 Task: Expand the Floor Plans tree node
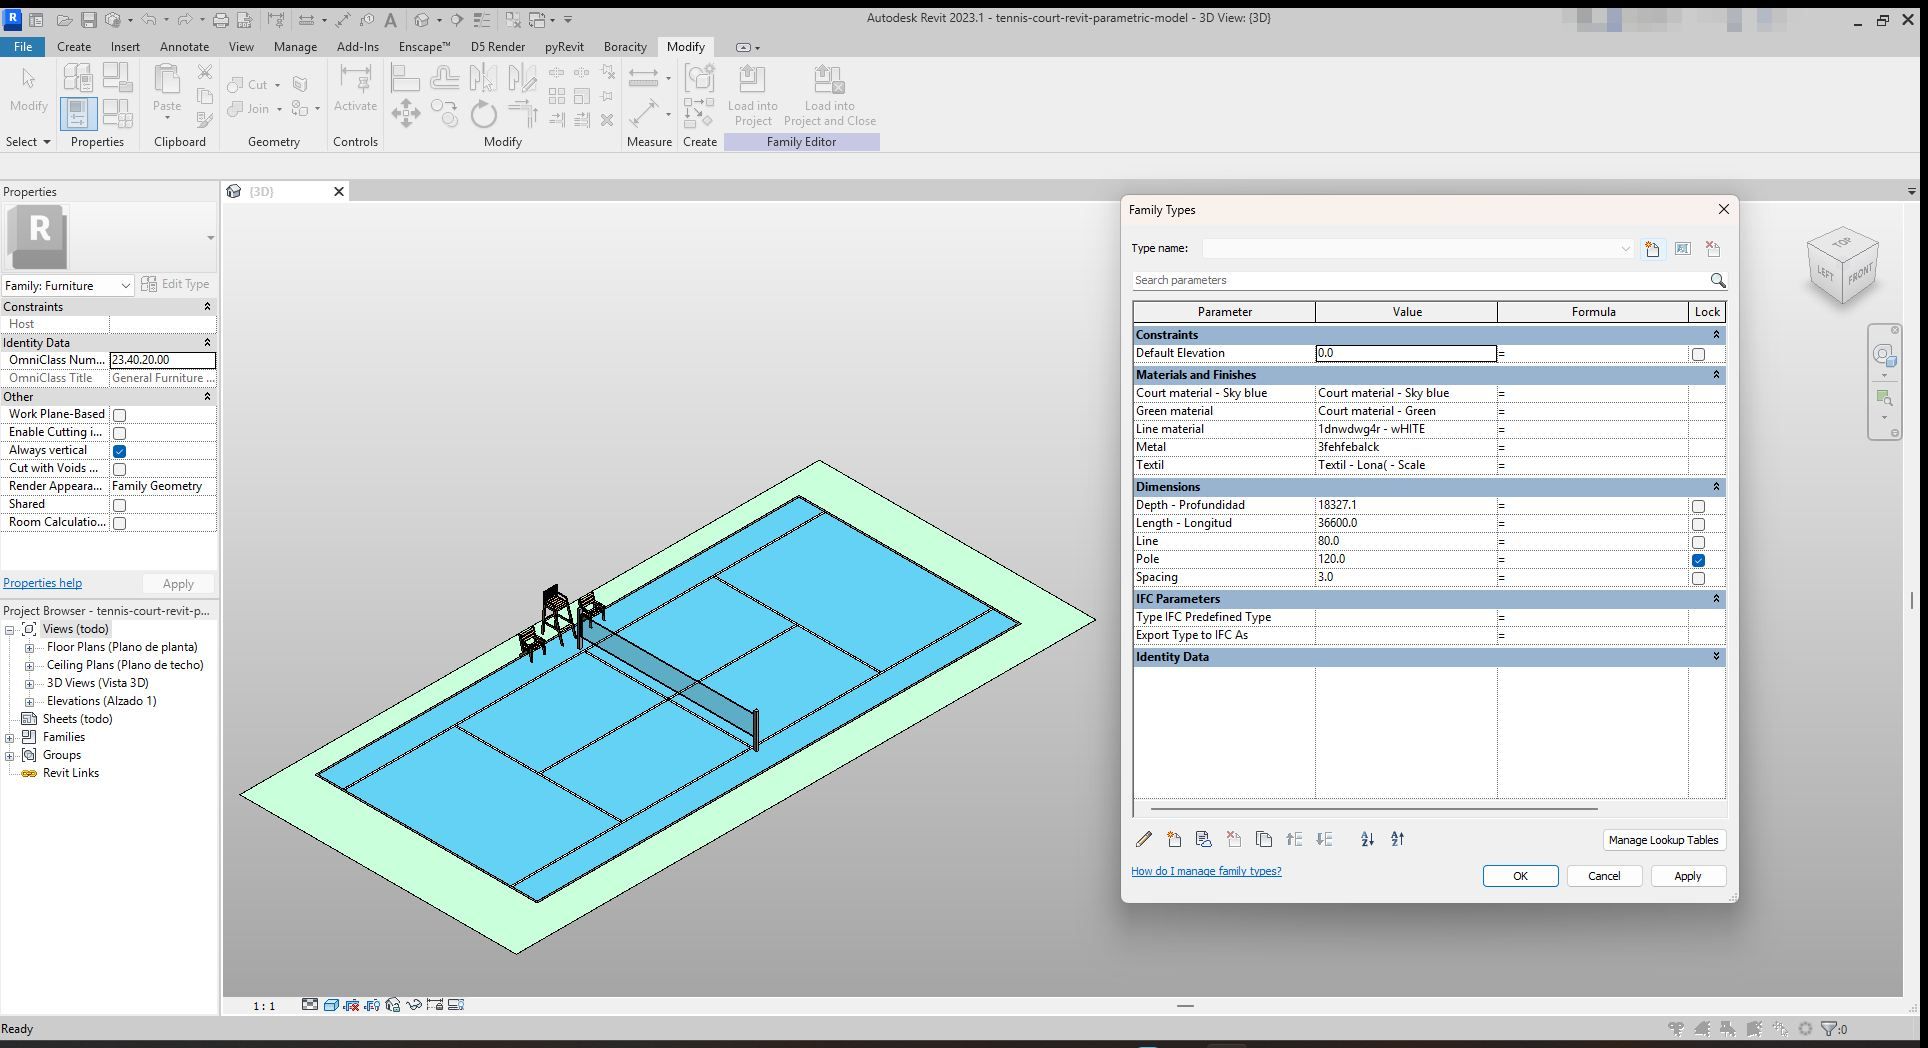point(30,648)
